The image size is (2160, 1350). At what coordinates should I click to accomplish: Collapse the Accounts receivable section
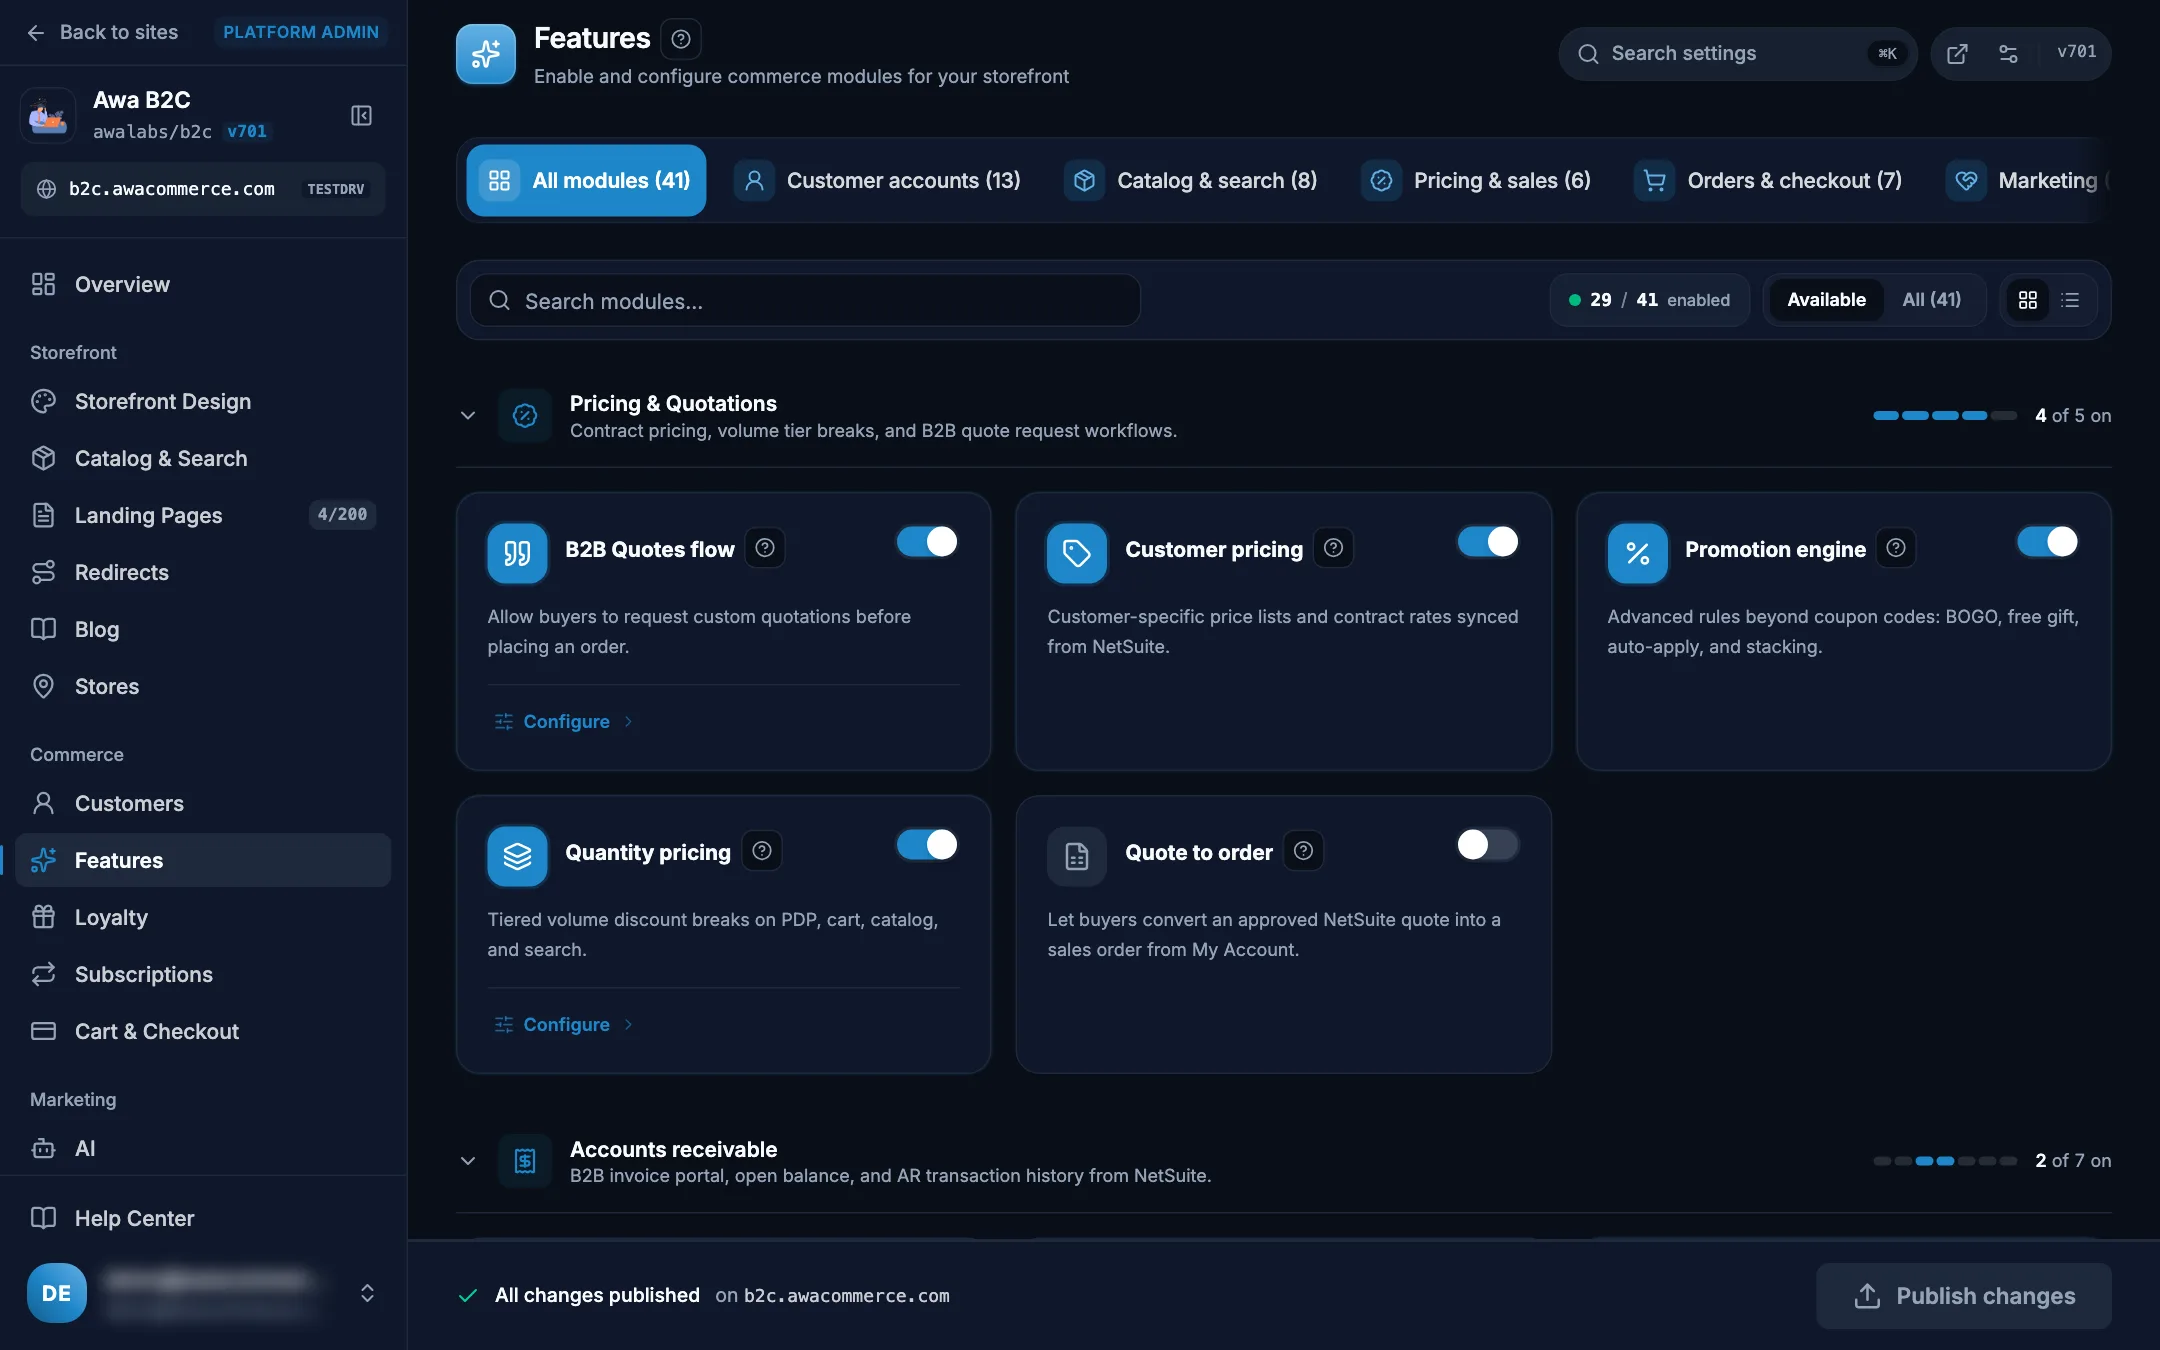(467, 1161)
